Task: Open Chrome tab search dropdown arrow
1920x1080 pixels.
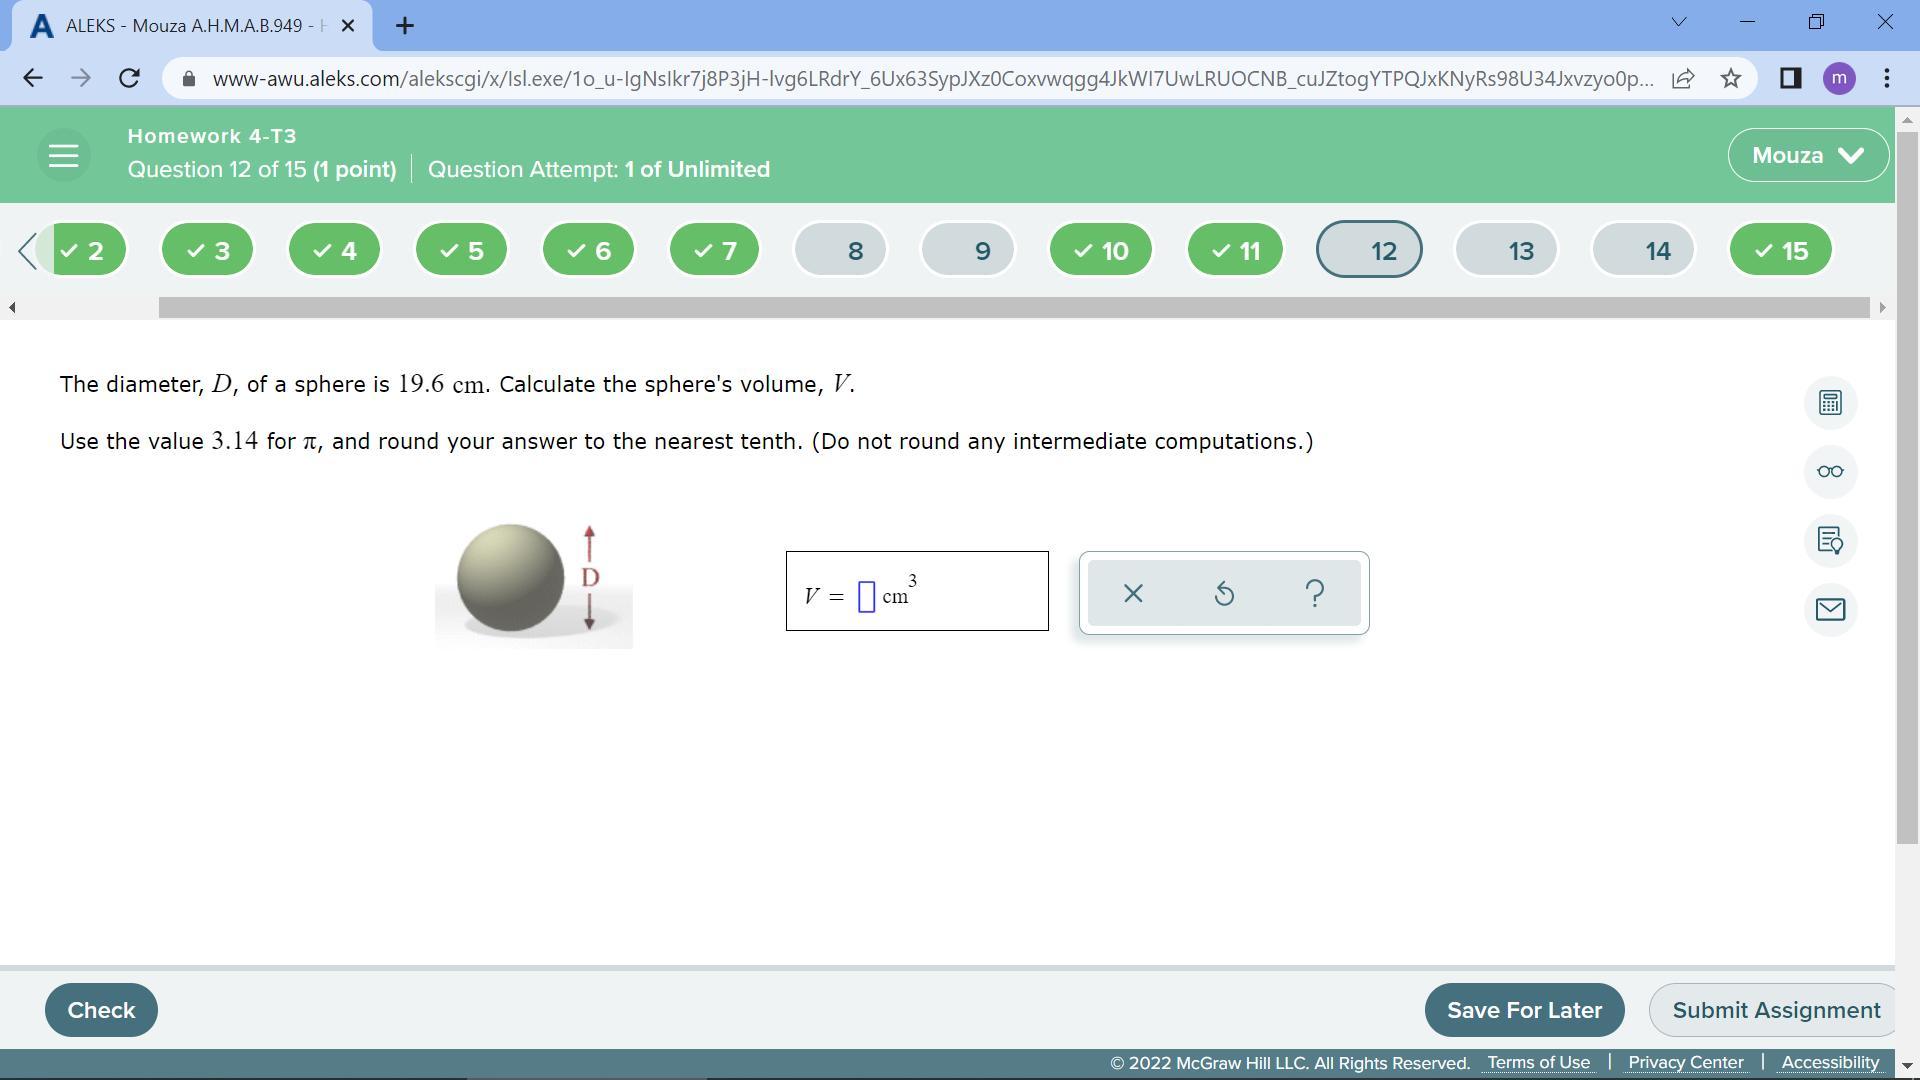Action: click(1678, 22)
